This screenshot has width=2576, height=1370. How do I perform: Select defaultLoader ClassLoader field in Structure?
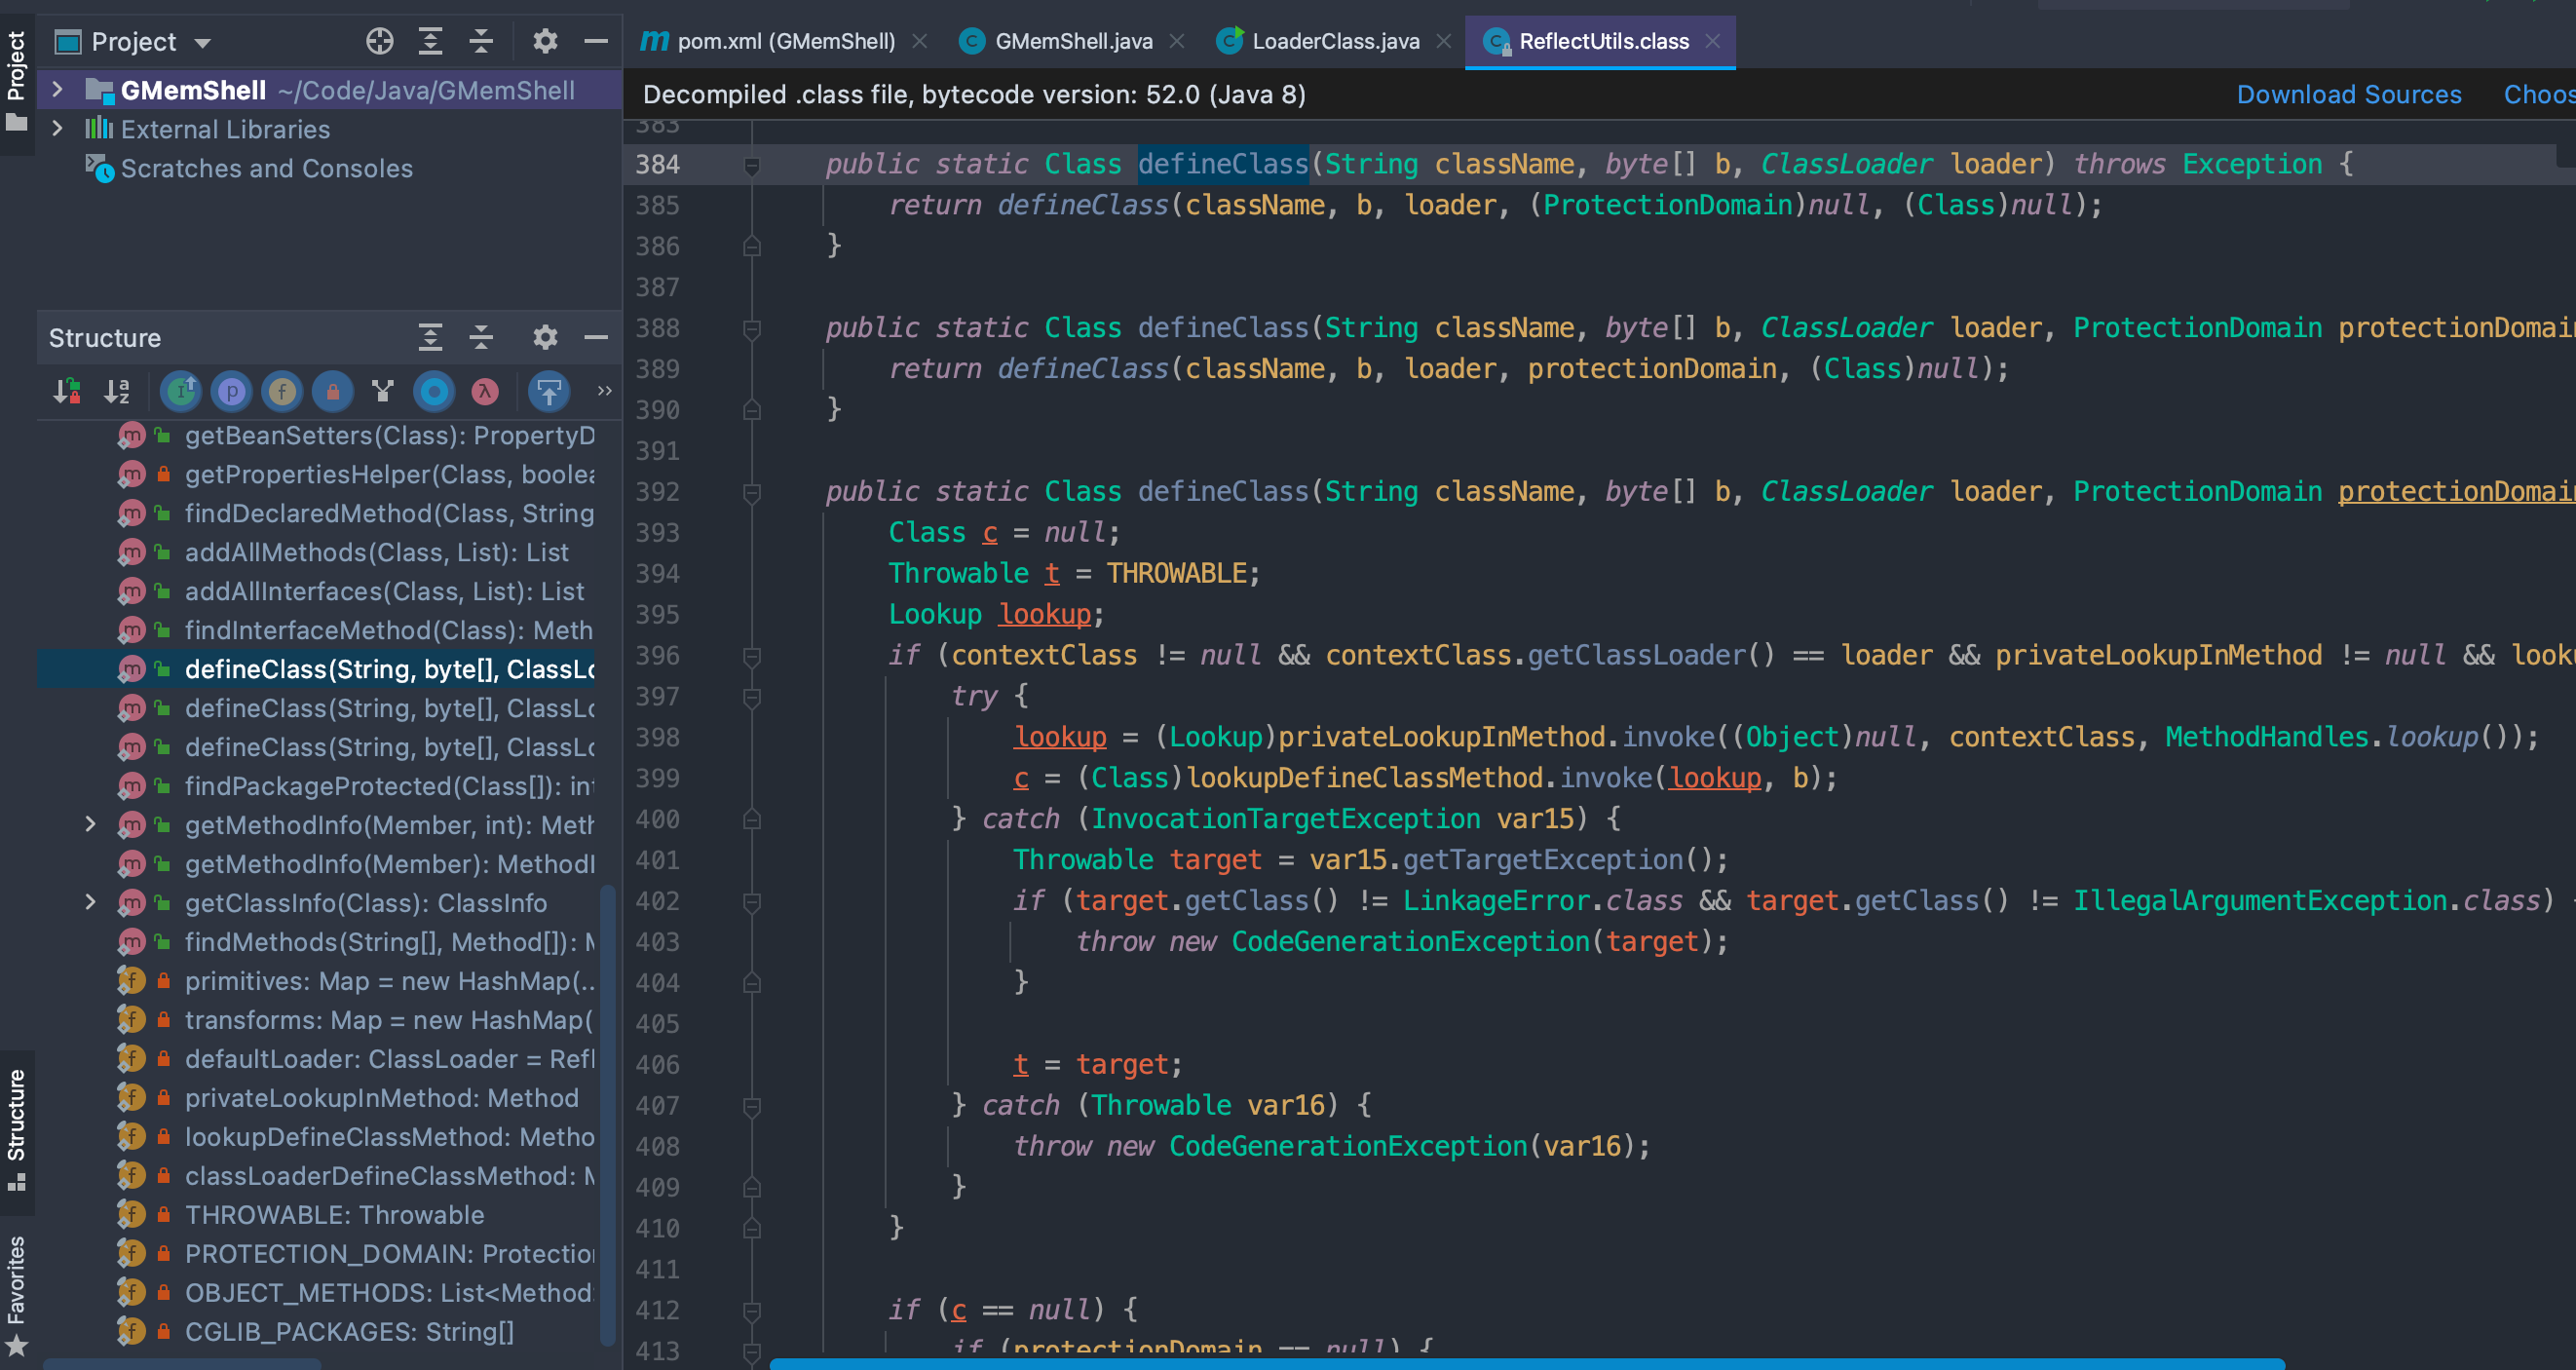[x=389, y=1059]
